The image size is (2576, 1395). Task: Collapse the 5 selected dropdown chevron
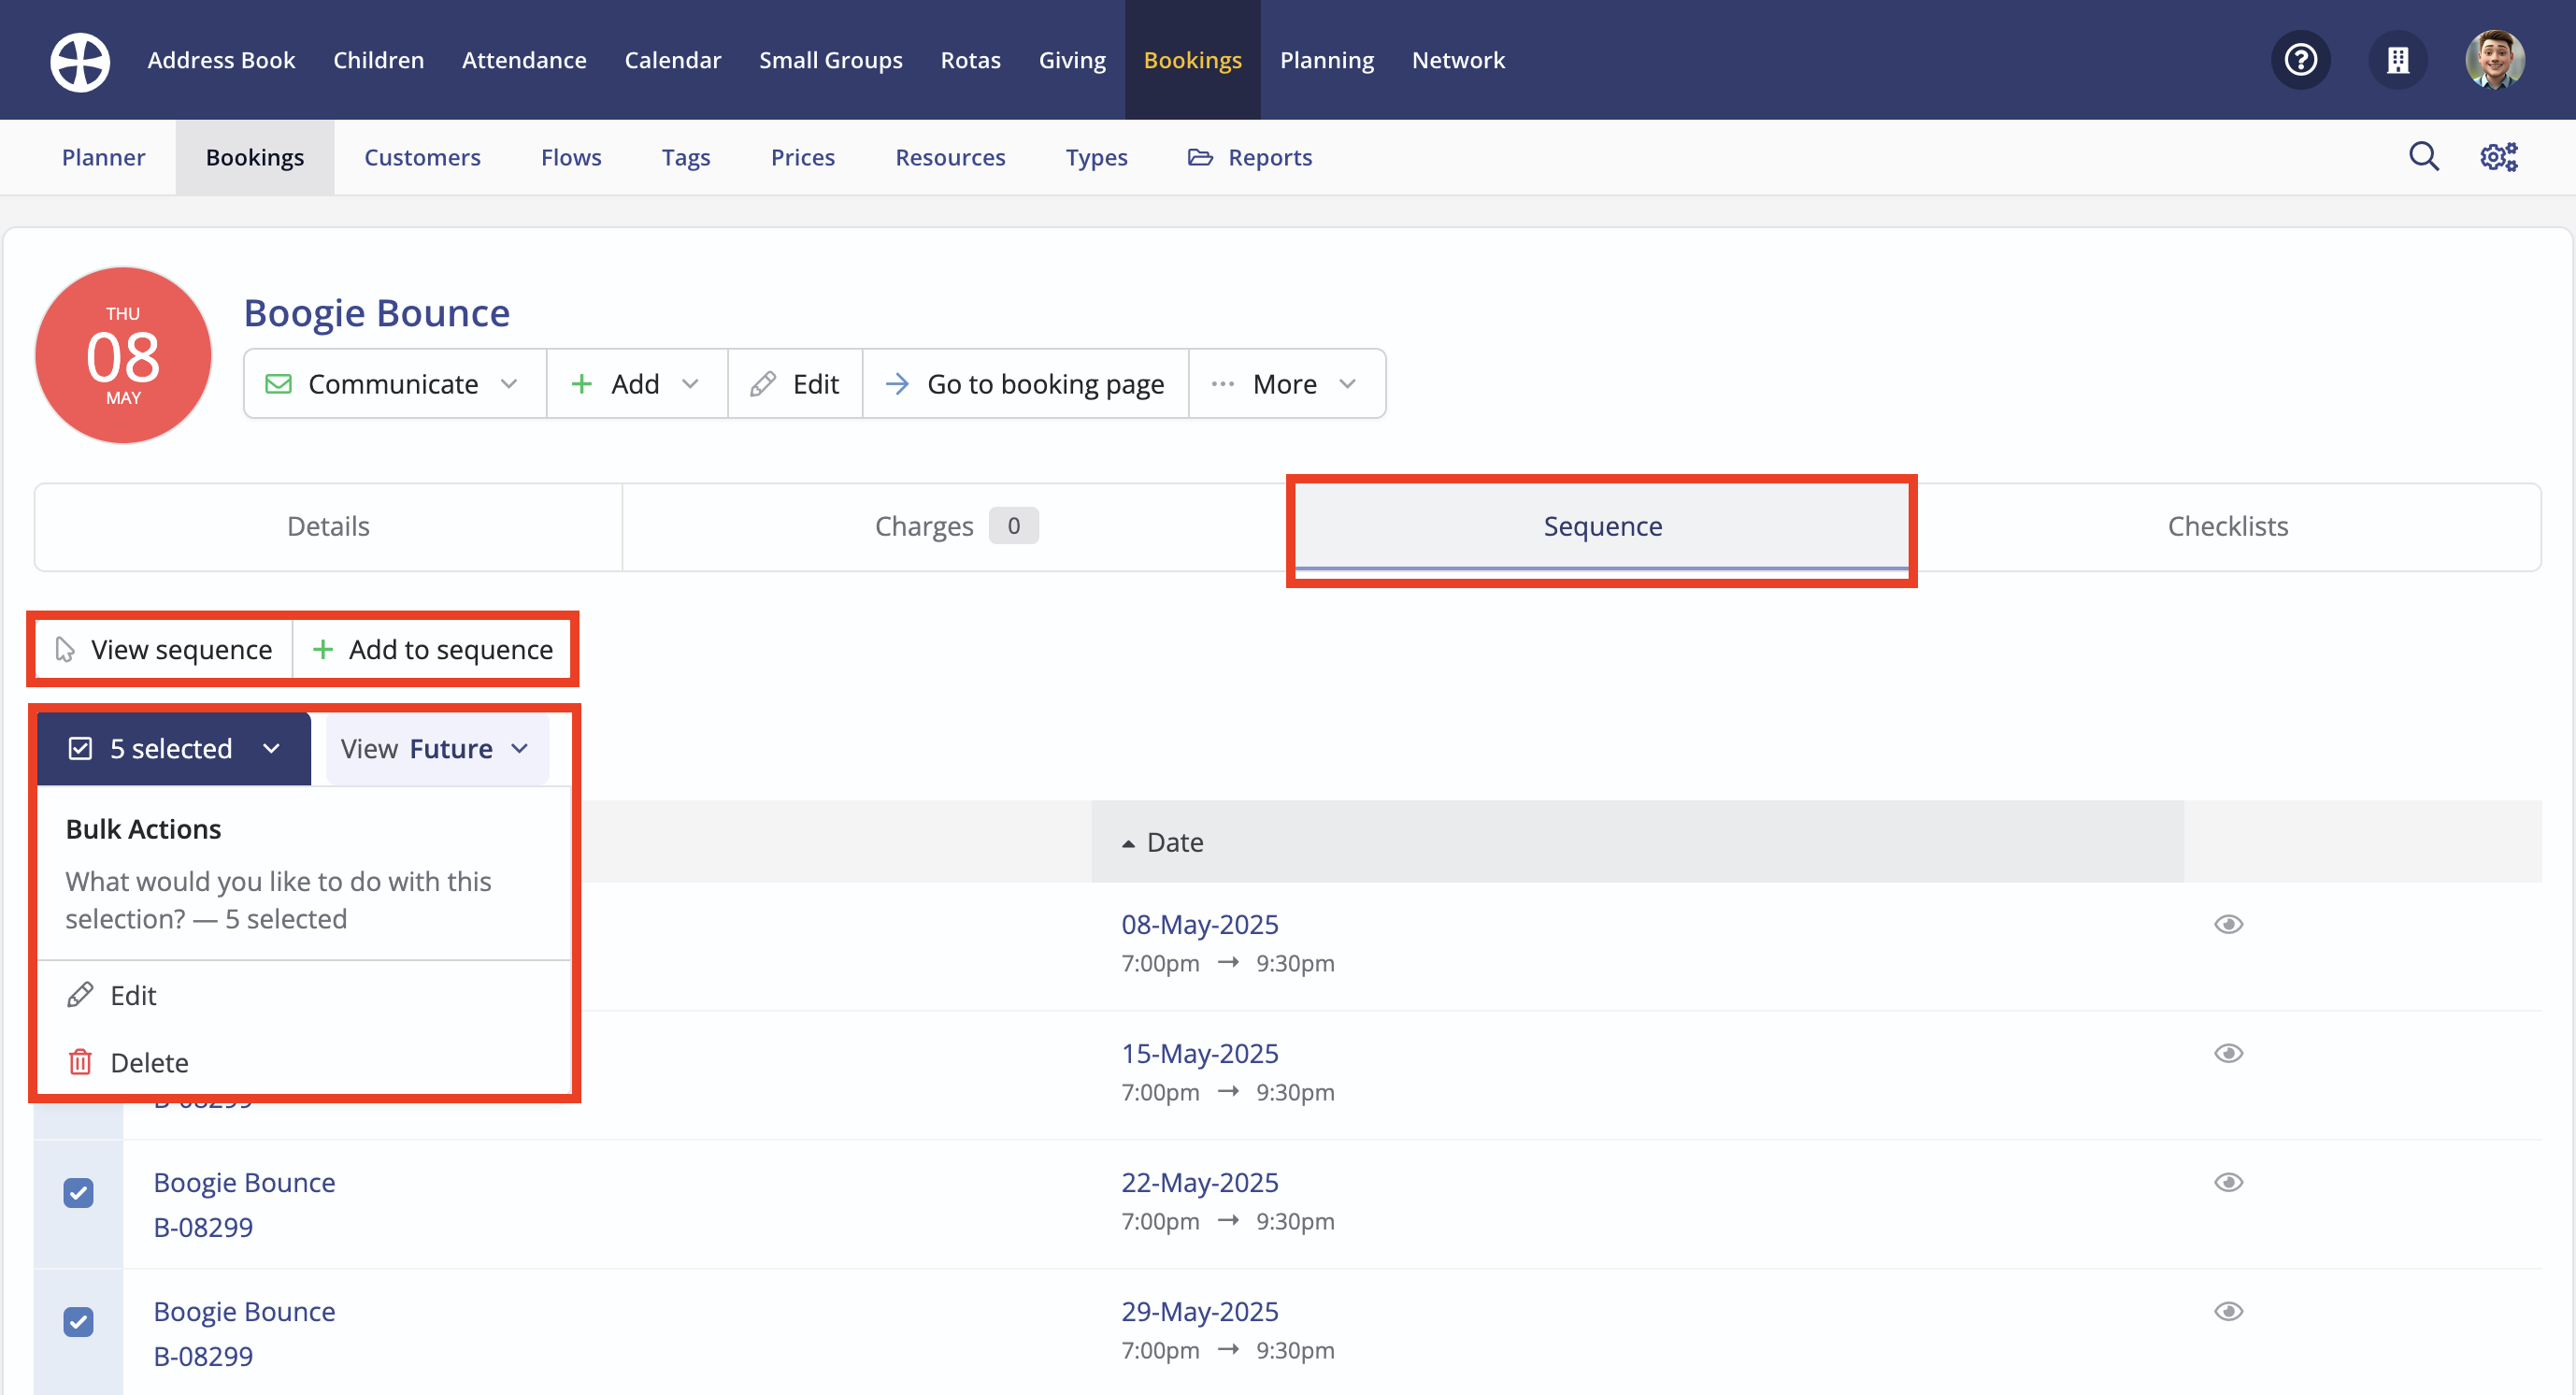tap(271, 749)
